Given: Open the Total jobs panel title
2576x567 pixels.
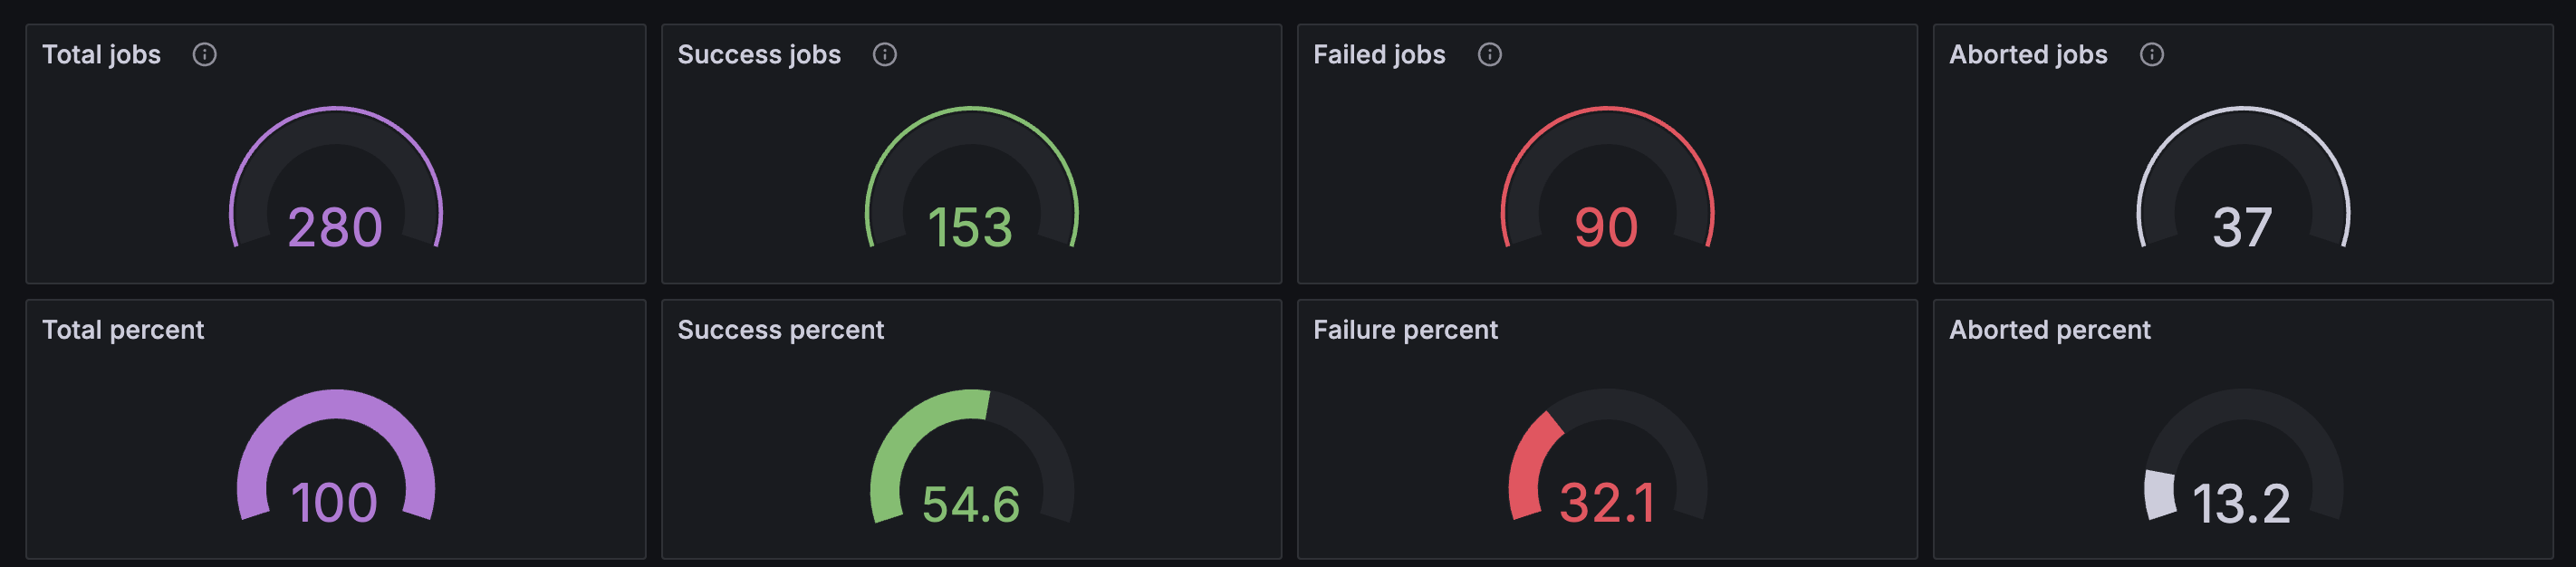Looking at the screenshot, I should tap(101, 55).
